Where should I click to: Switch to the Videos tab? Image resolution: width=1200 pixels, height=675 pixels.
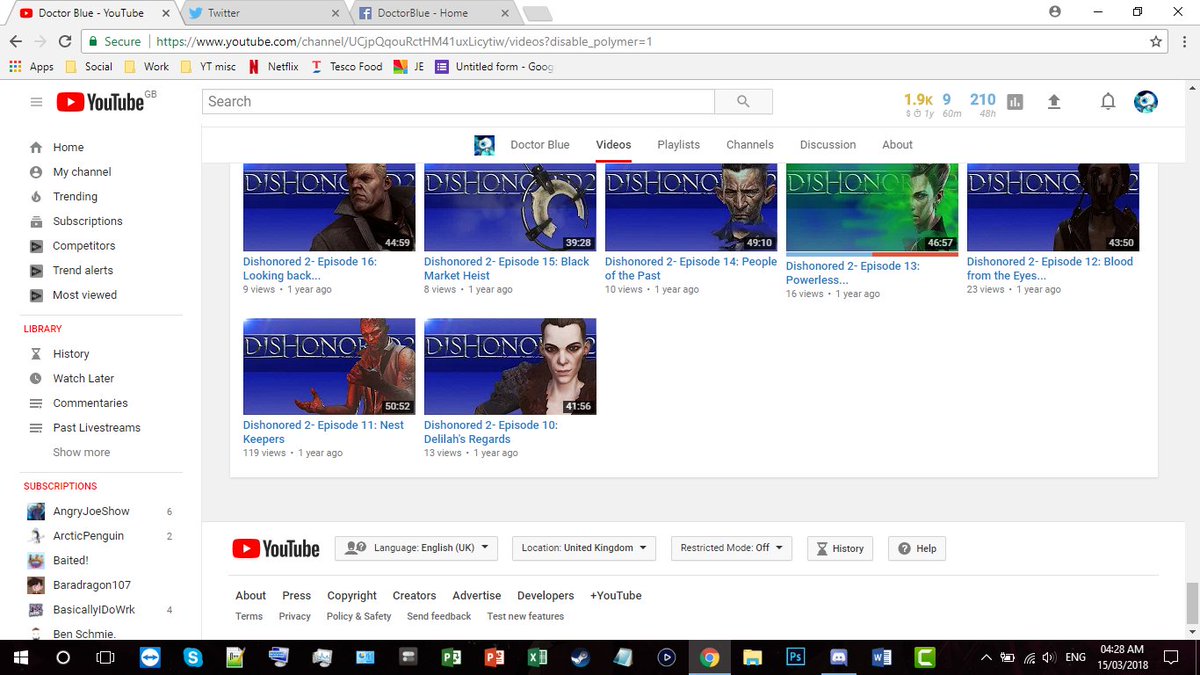[x=613, y=145]
